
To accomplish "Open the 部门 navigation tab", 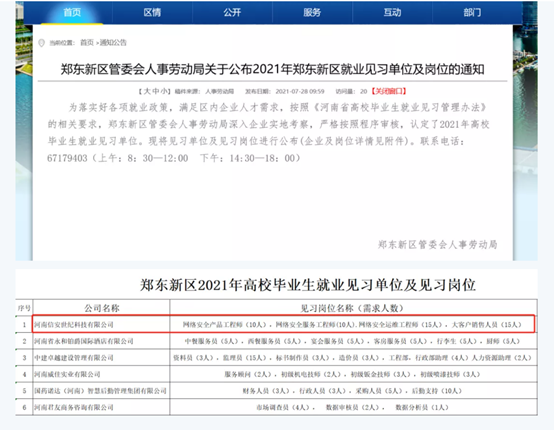I will [472, 12].
